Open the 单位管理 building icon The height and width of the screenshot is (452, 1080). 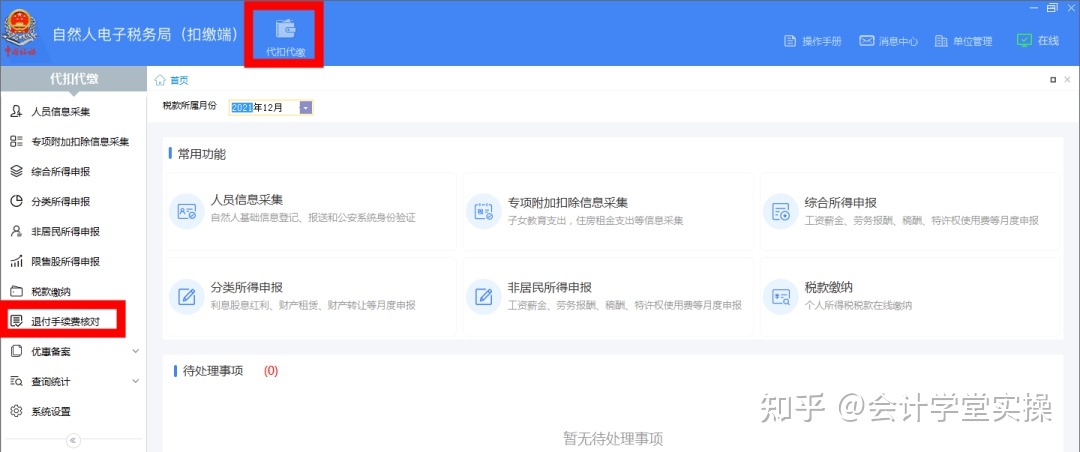point(941,41)
